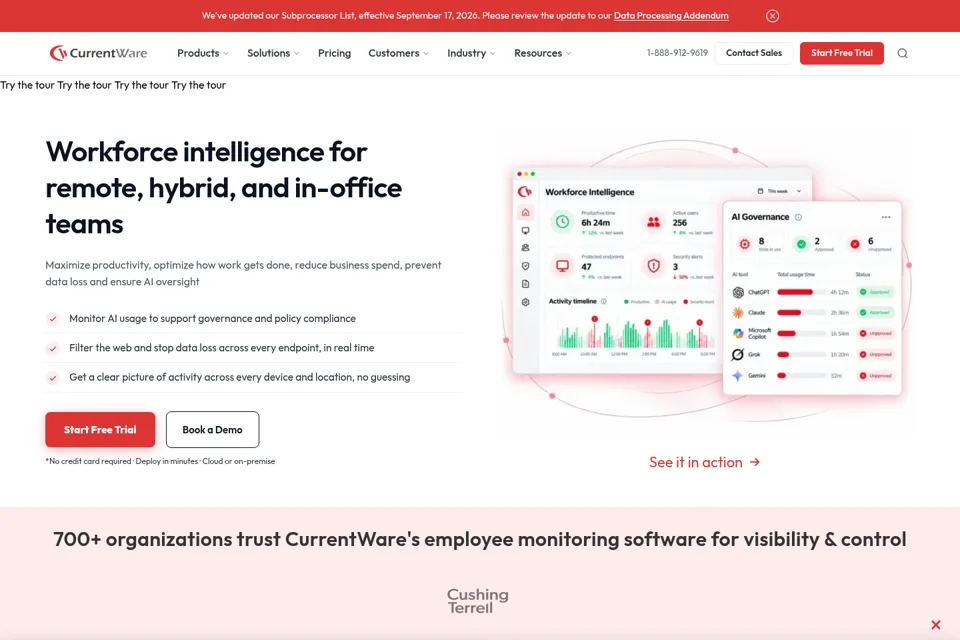Click the users icon in dashboard sidebar
This screenshot has width=960, height=640.
[525, 248]
